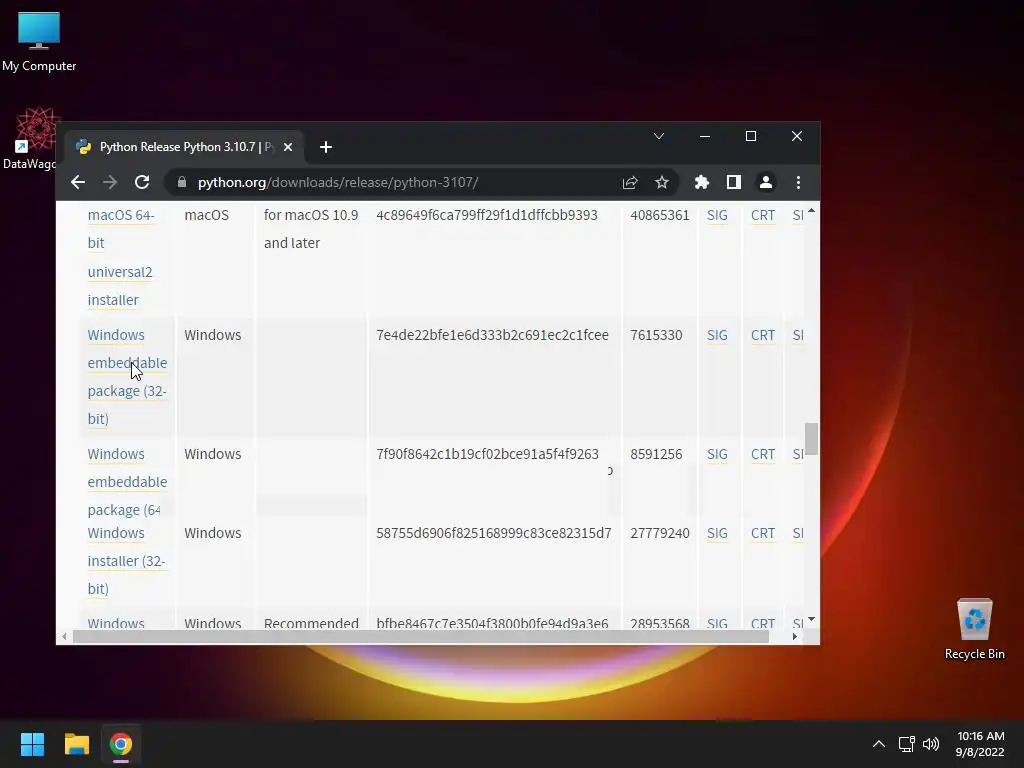Download Windows embeddable package (32-bit)

pos(127,377)
